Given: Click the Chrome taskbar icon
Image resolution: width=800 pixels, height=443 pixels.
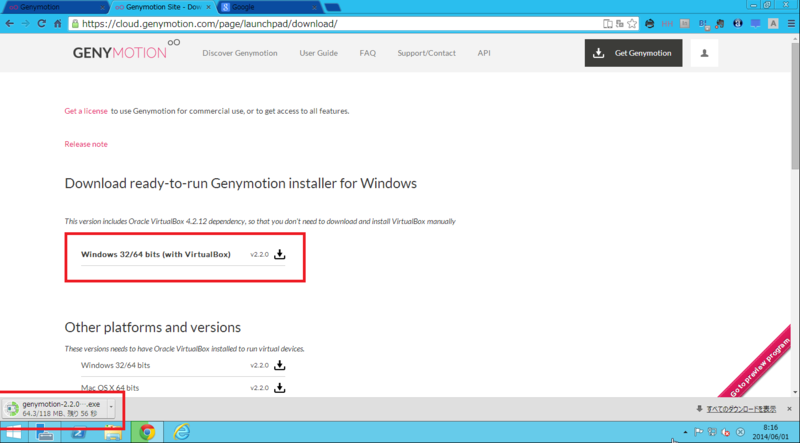Looking at the screenshot, I should [x=147, y=432].
